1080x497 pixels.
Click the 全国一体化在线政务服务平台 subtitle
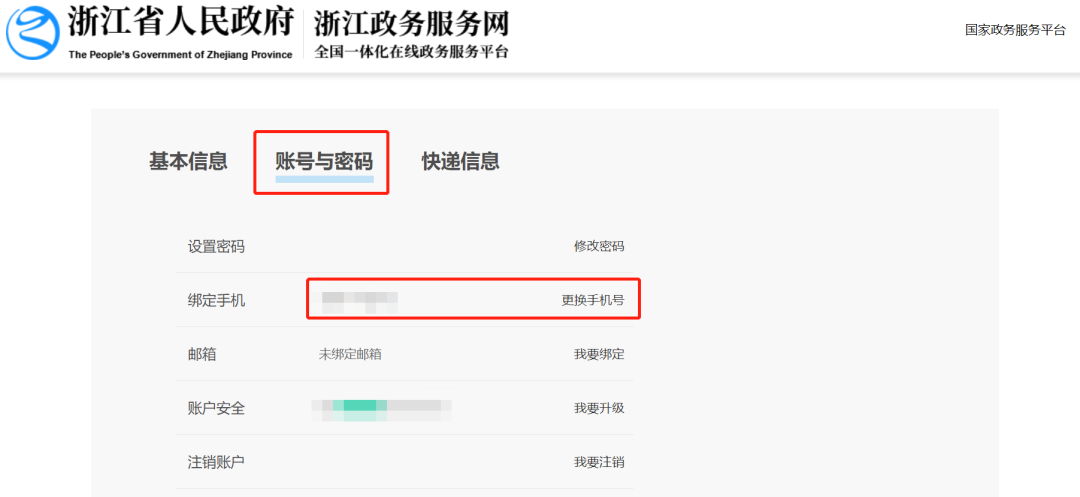411,52
